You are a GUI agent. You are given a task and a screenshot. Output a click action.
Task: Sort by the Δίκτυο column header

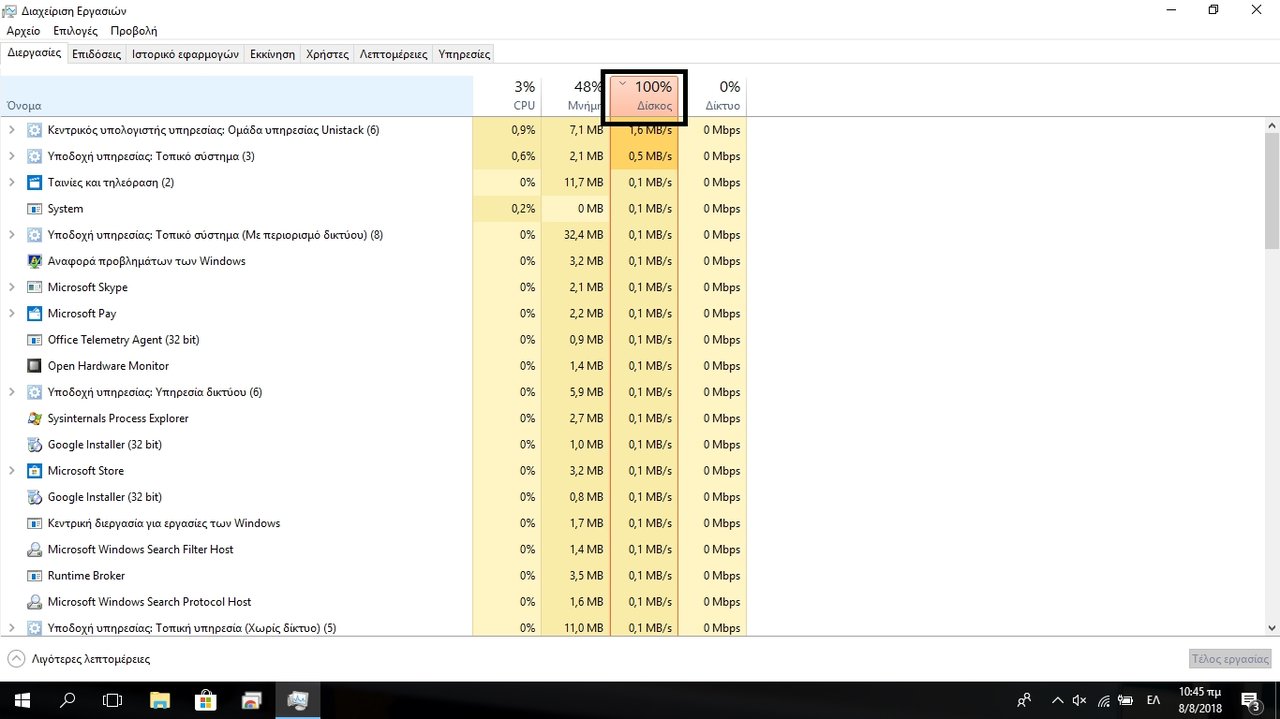pos(712,95)
